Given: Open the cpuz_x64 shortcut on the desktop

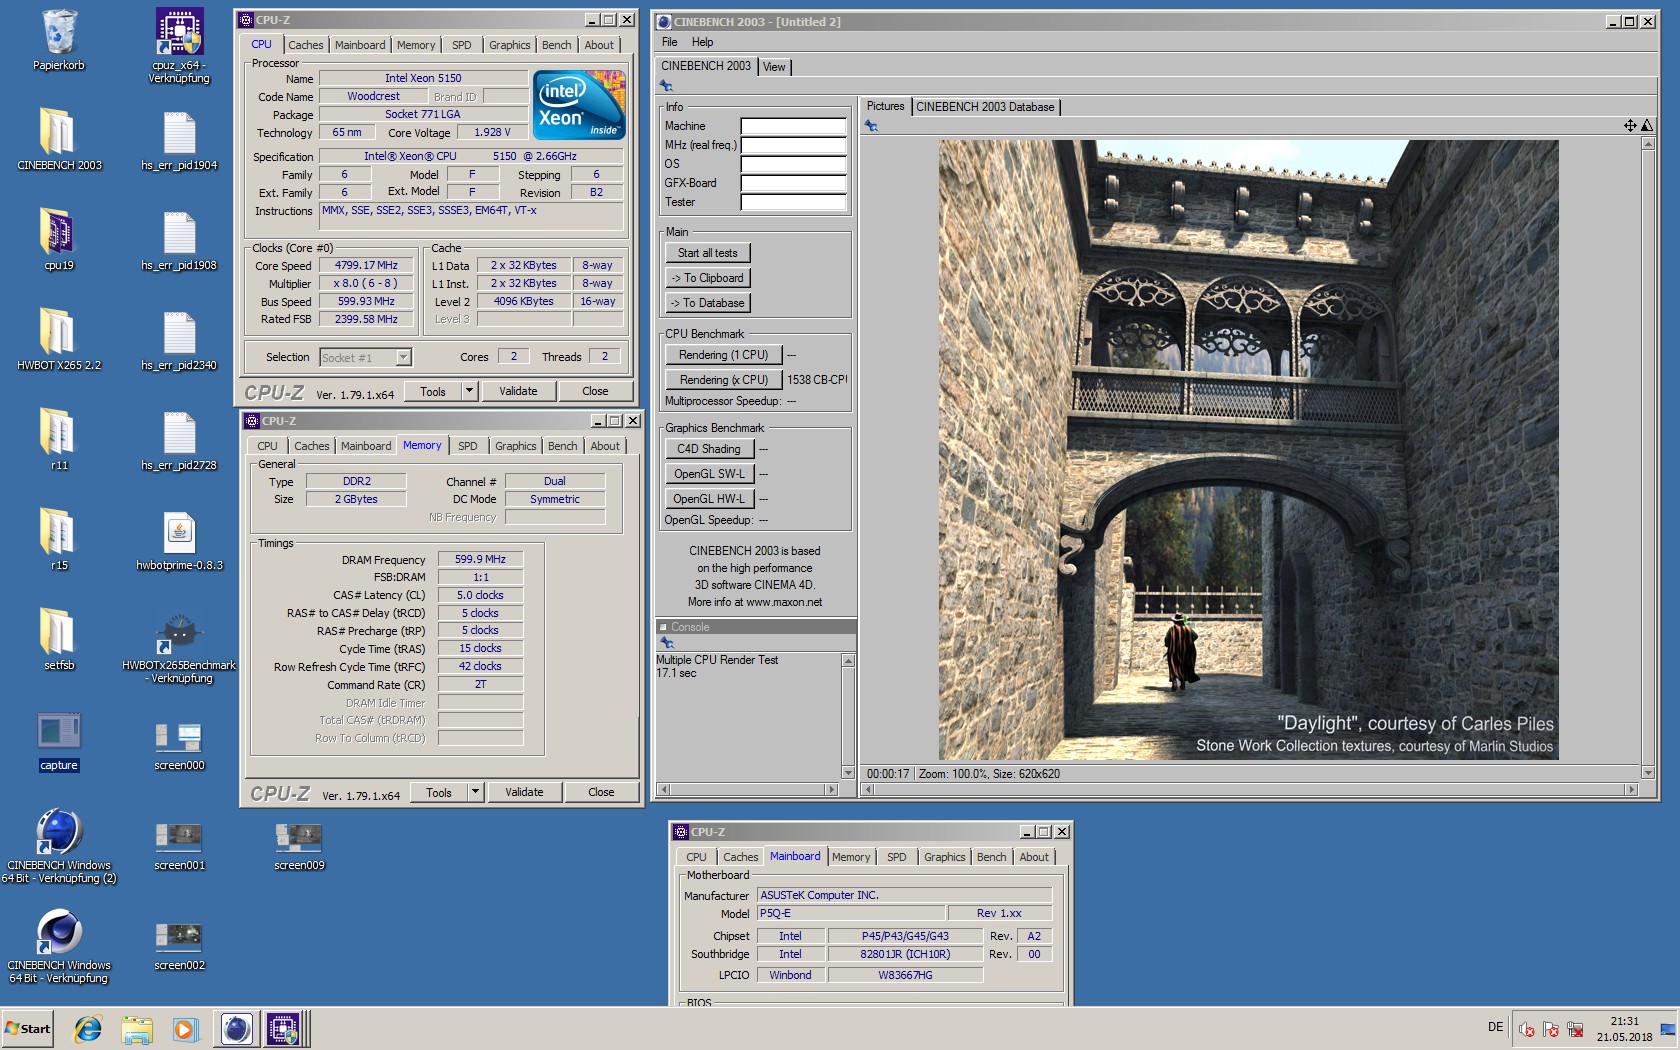Looking at the screenshot, I should [179, 45].
